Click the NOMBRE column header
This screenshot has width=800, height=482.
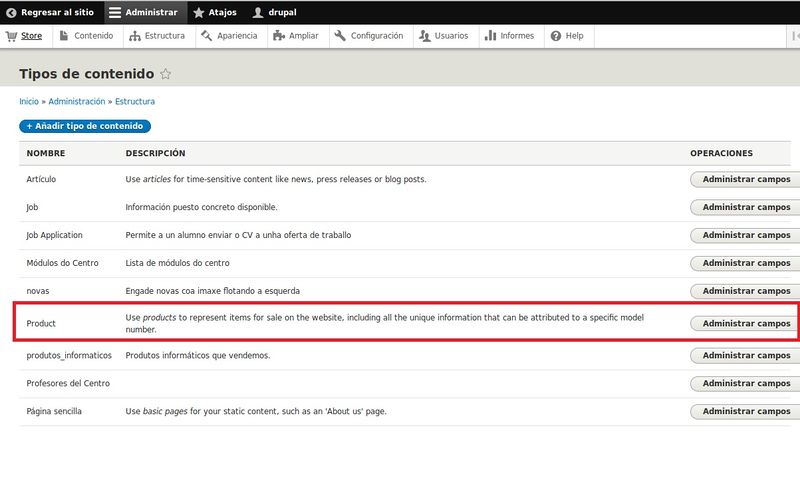(x=46, y=153)
